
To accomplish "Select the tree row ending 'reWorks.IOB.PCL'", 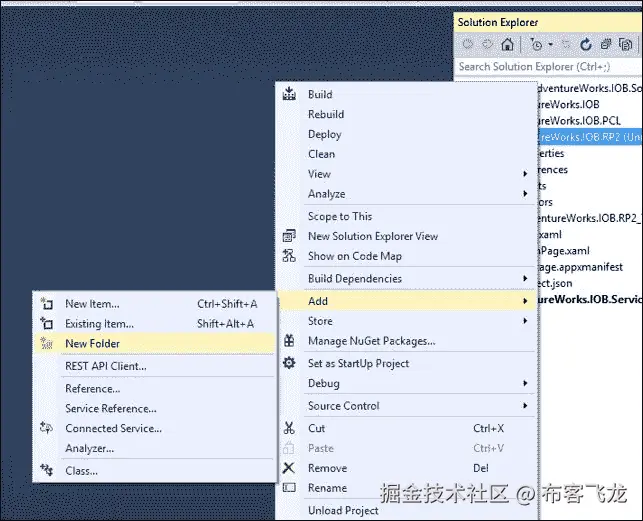I will click(579, 121).
